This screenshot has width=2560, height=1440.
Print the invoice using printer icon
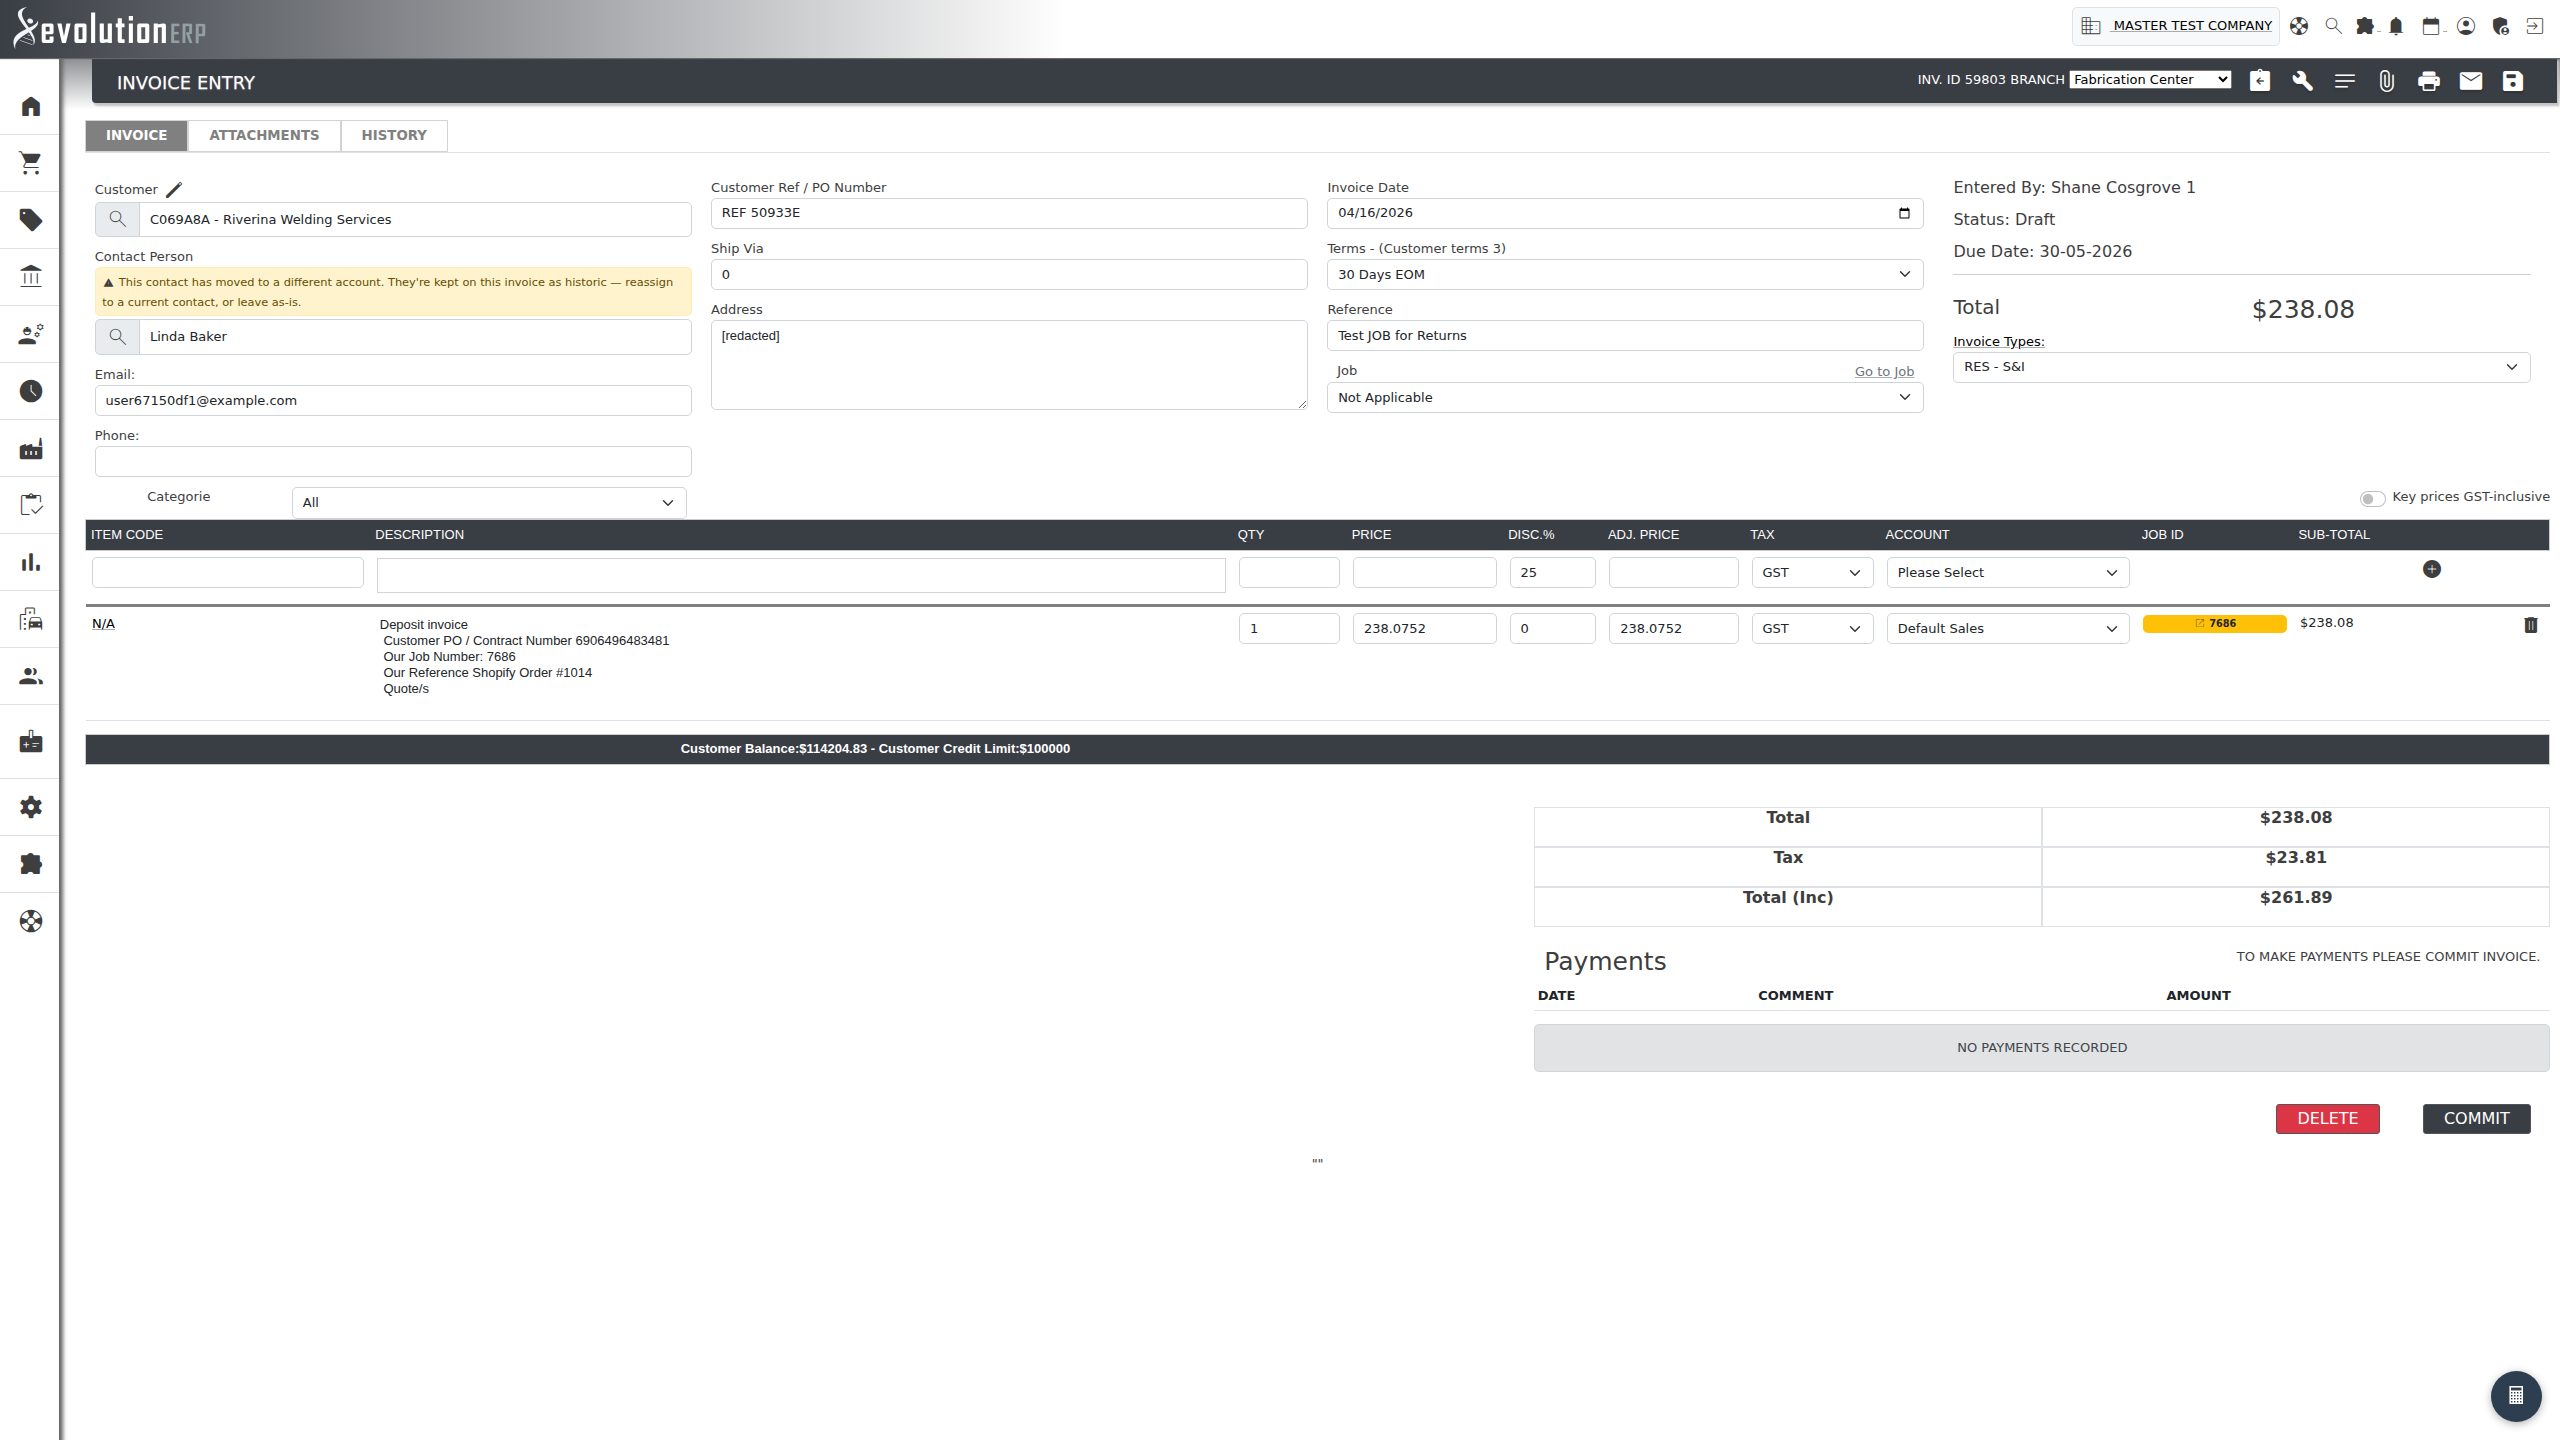[2428, 81]
